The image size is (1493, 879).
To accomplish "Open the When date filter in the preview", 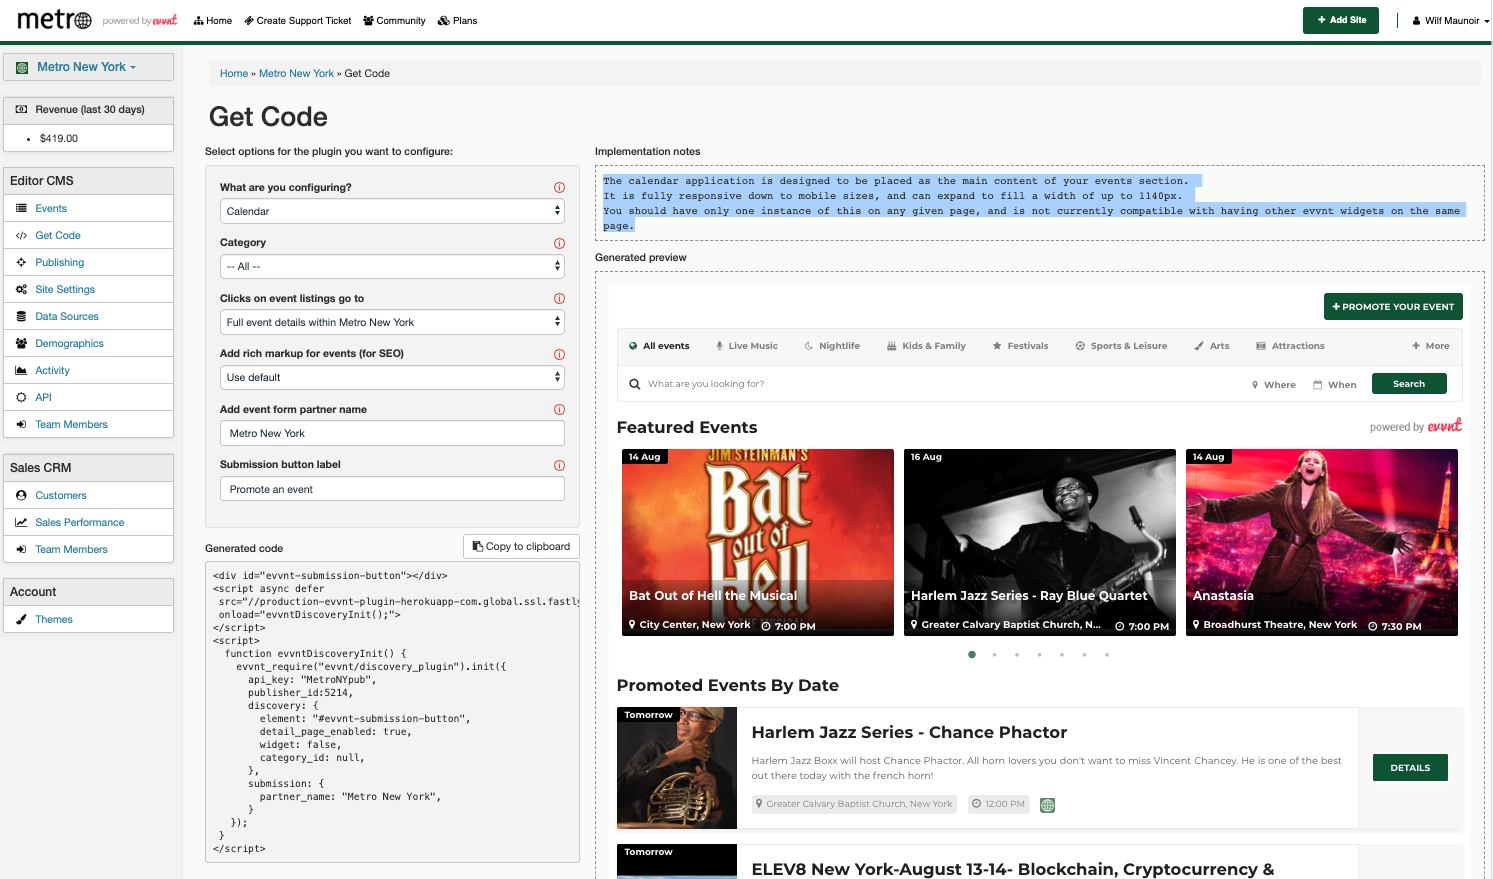I will coord(1335,385).
